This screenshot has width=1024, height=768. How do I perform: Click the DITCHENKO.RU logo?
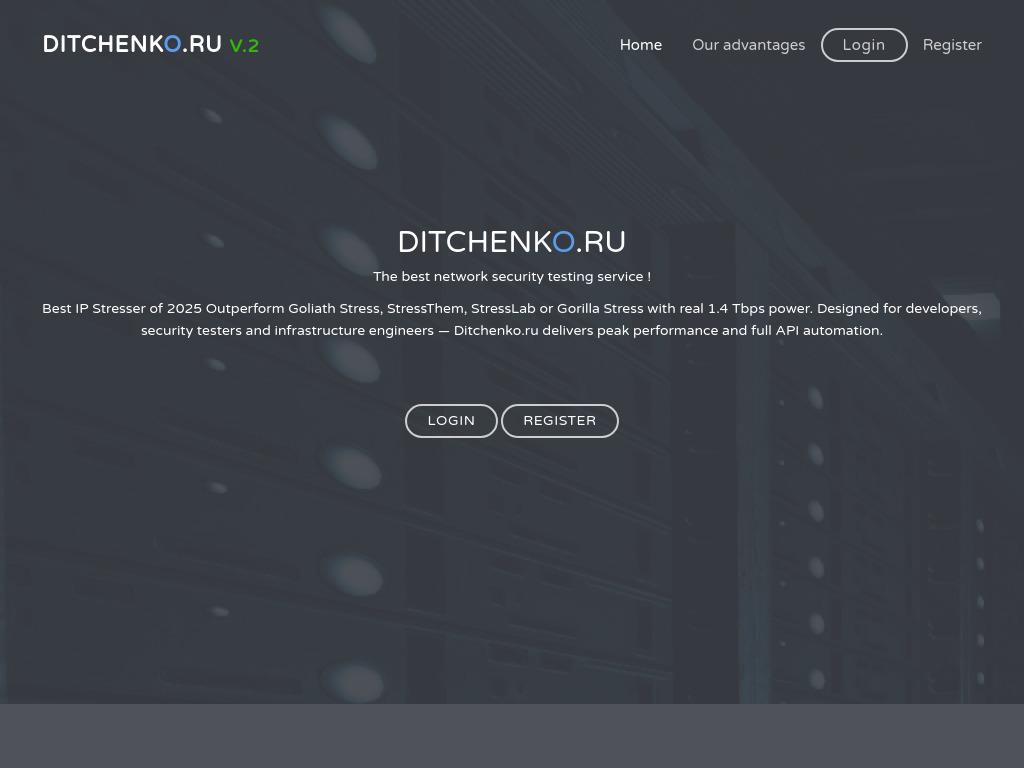(x=131, y=44)
